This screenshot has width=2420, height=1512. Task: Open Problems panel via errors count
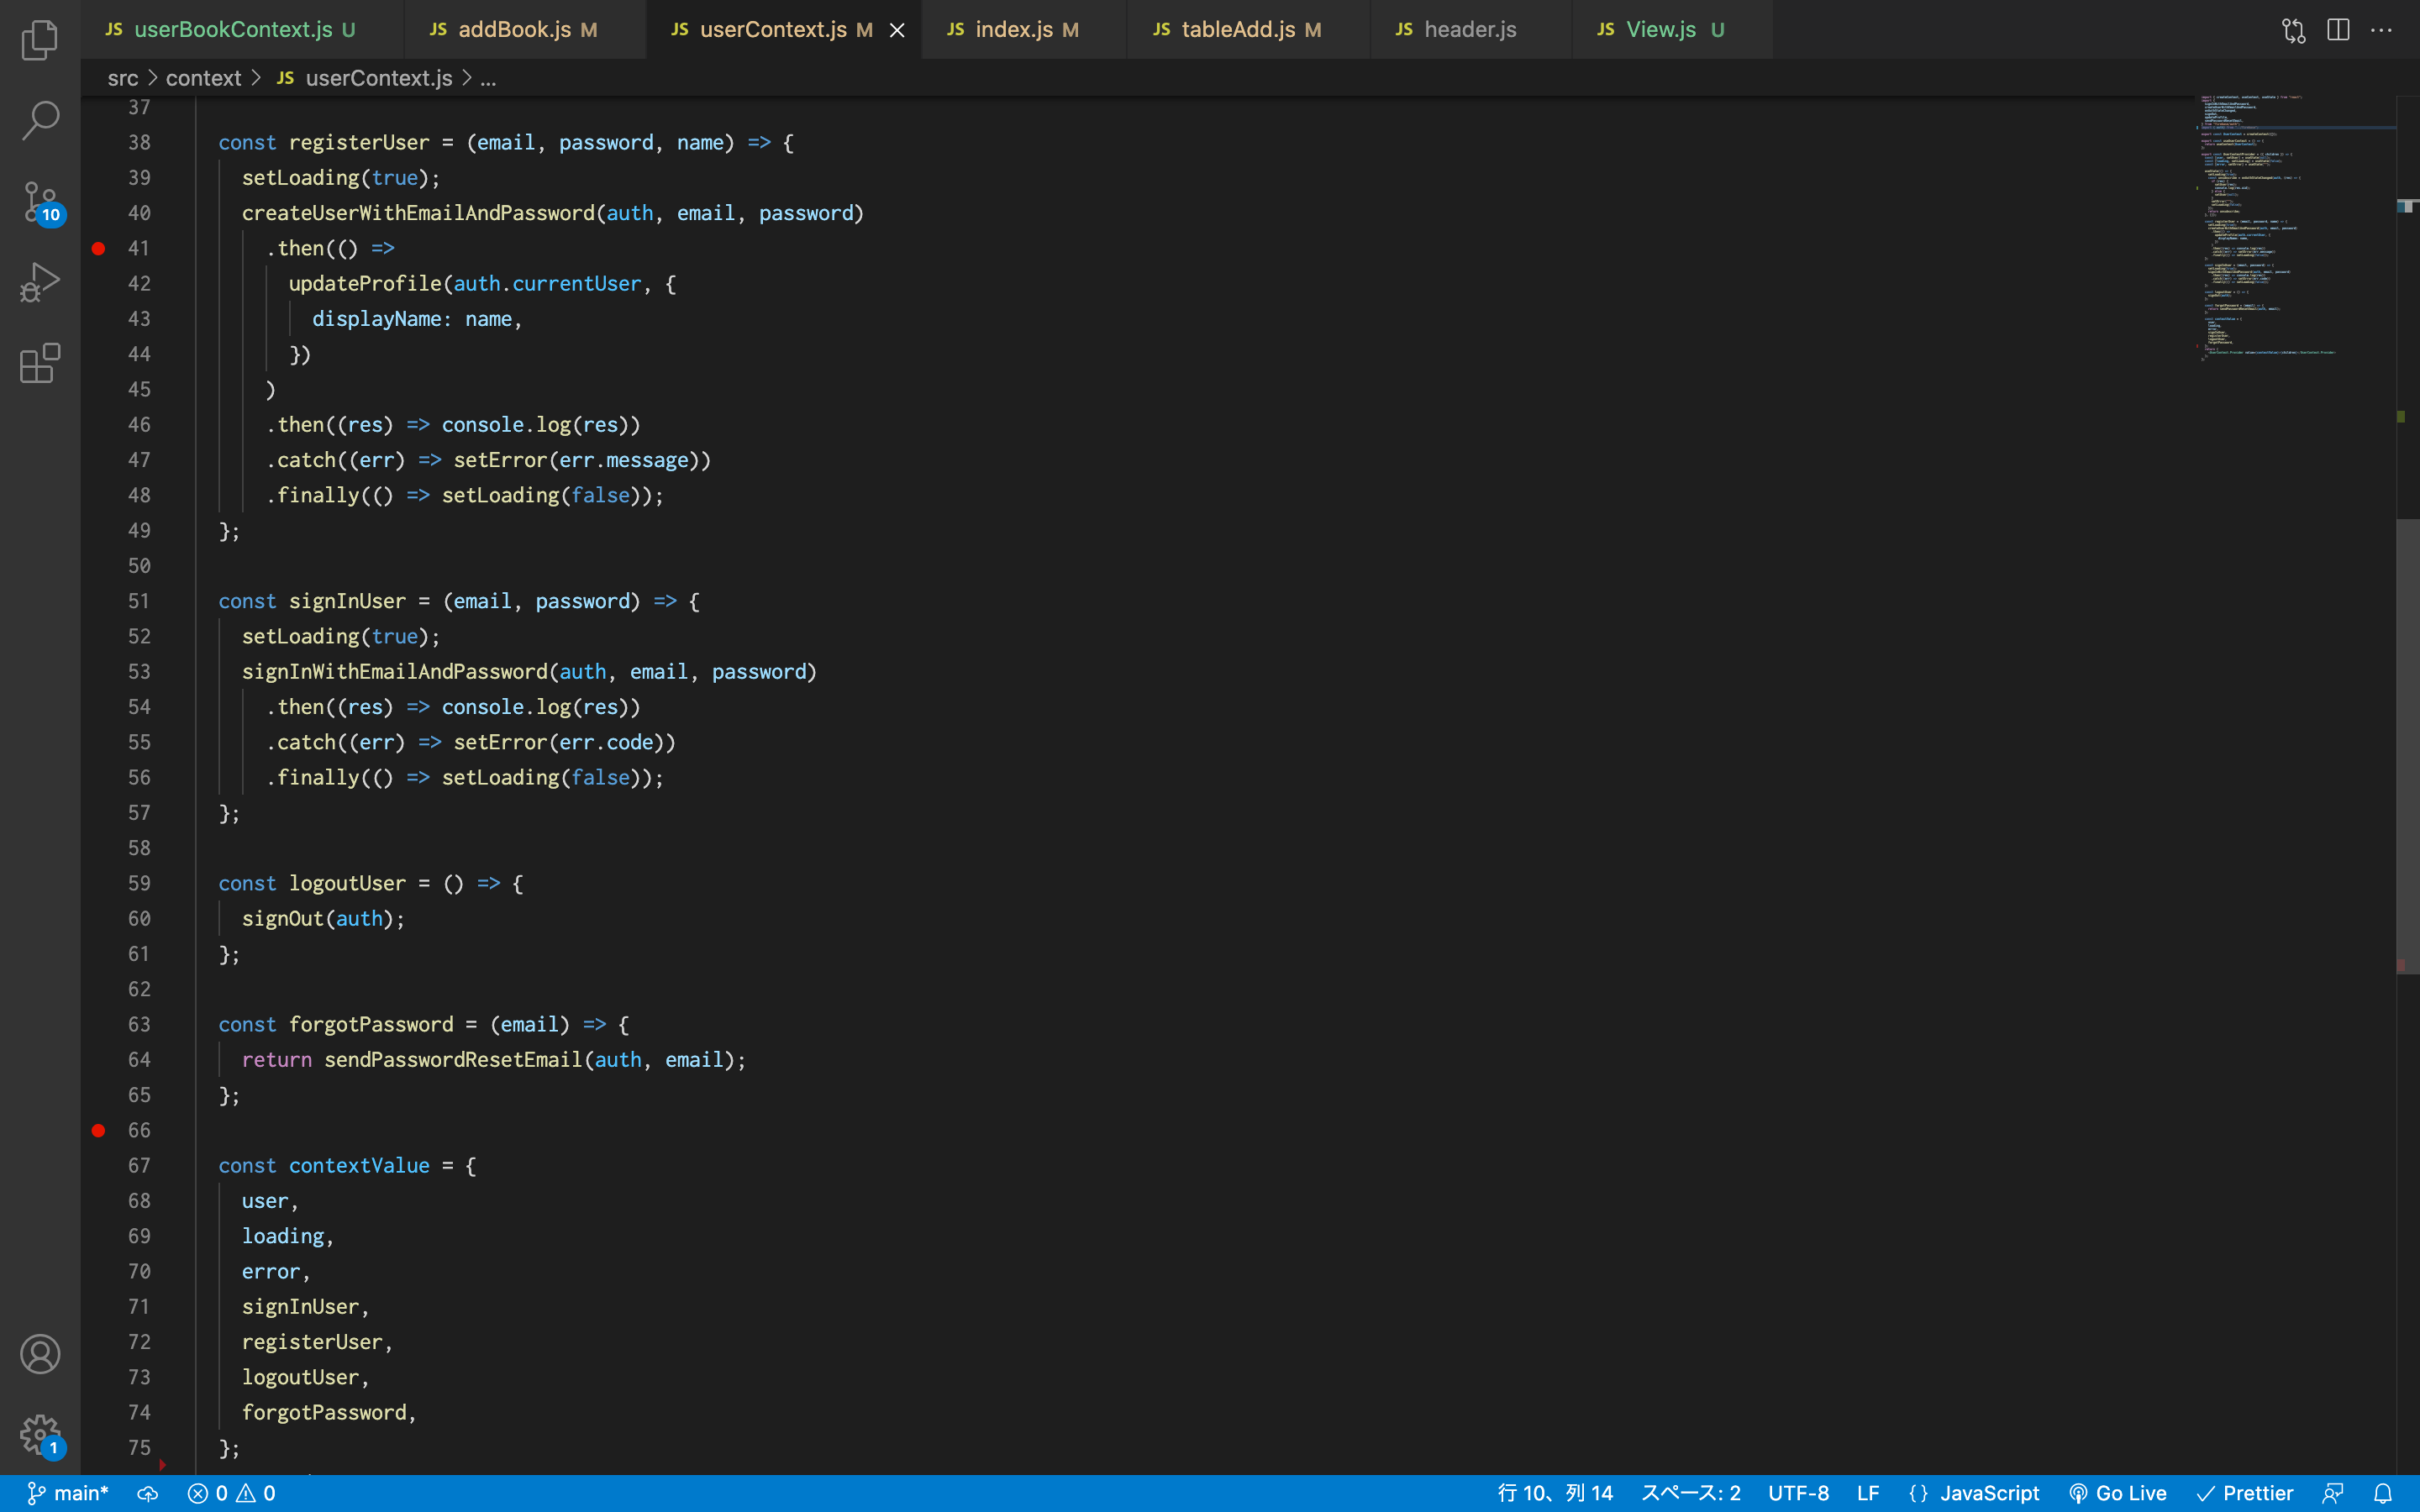tap(231, 1493)
